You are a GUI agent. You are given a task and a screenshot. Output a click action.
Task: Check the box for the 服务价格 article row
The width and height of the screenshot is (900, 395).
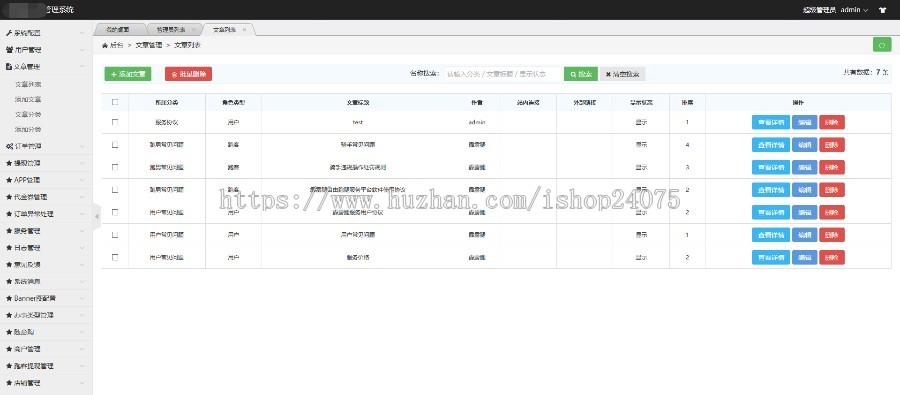coord(115,257)
